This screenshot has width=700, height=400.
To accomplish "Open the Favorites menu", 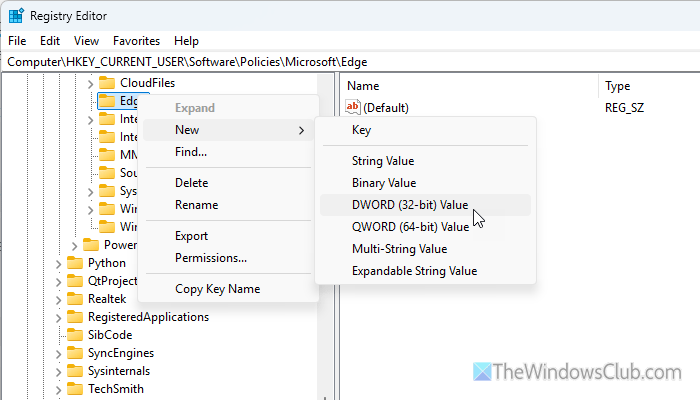I will pyautogui.click(x=136, y=41).
